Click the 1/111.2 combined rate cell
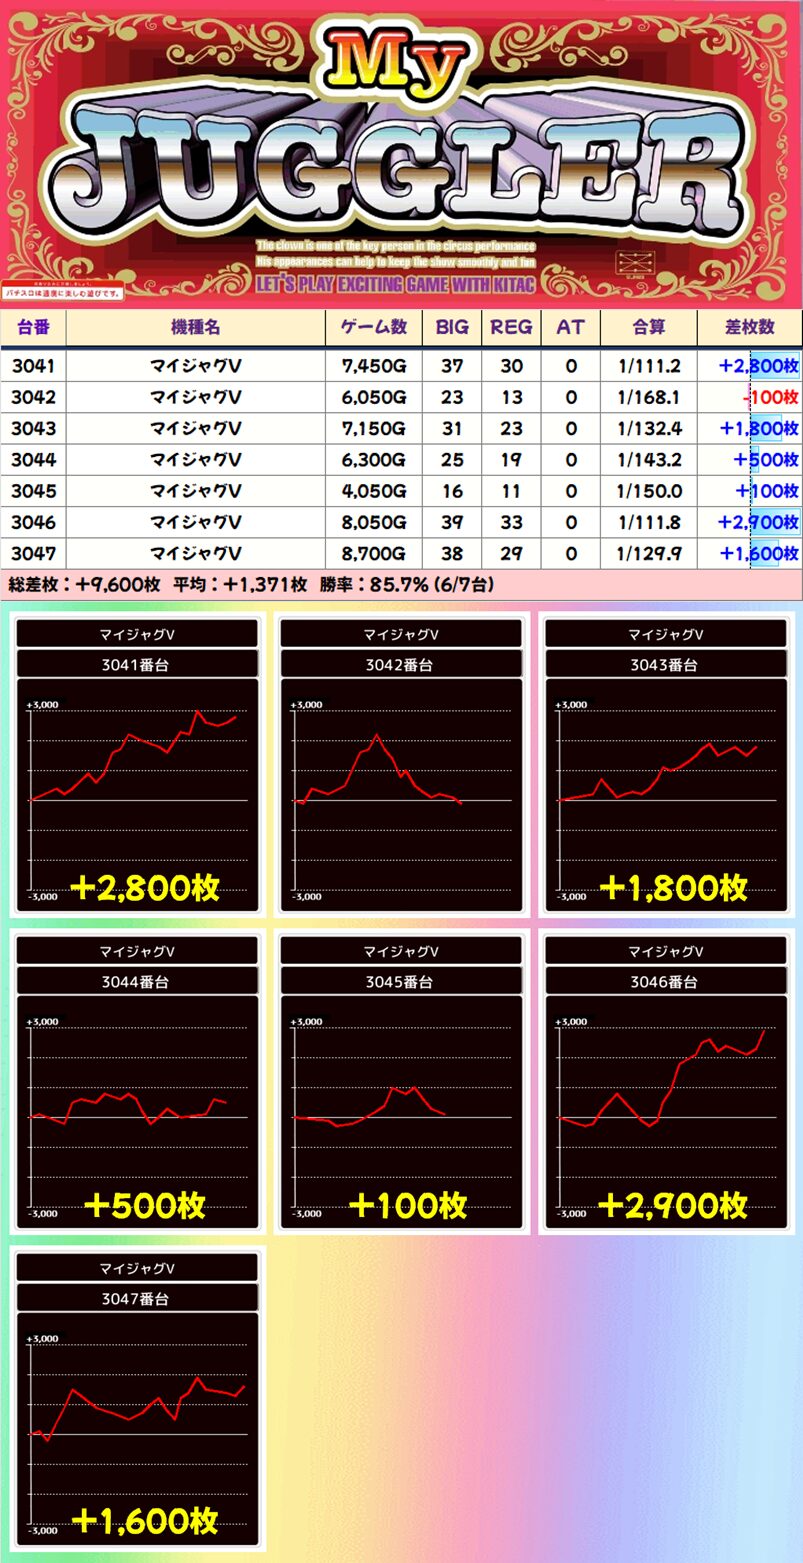Screen dimensions: 803x1563 [x=649, y=366]
